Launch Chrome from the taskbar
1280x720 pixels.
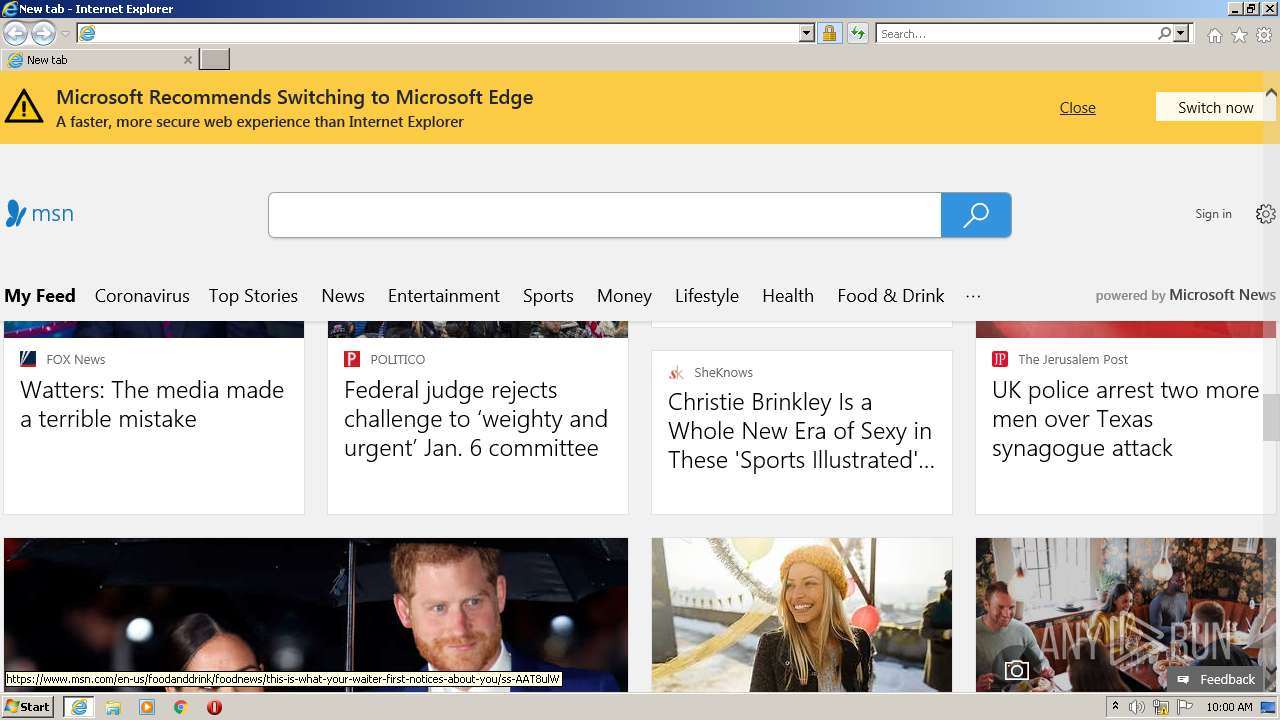point(181,707)
